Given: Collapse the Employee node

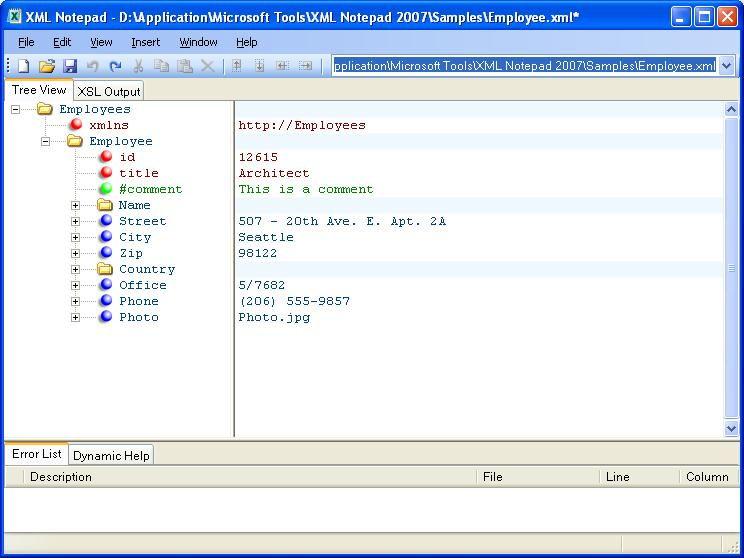Looking at the screenshot, I should [46, 141].
